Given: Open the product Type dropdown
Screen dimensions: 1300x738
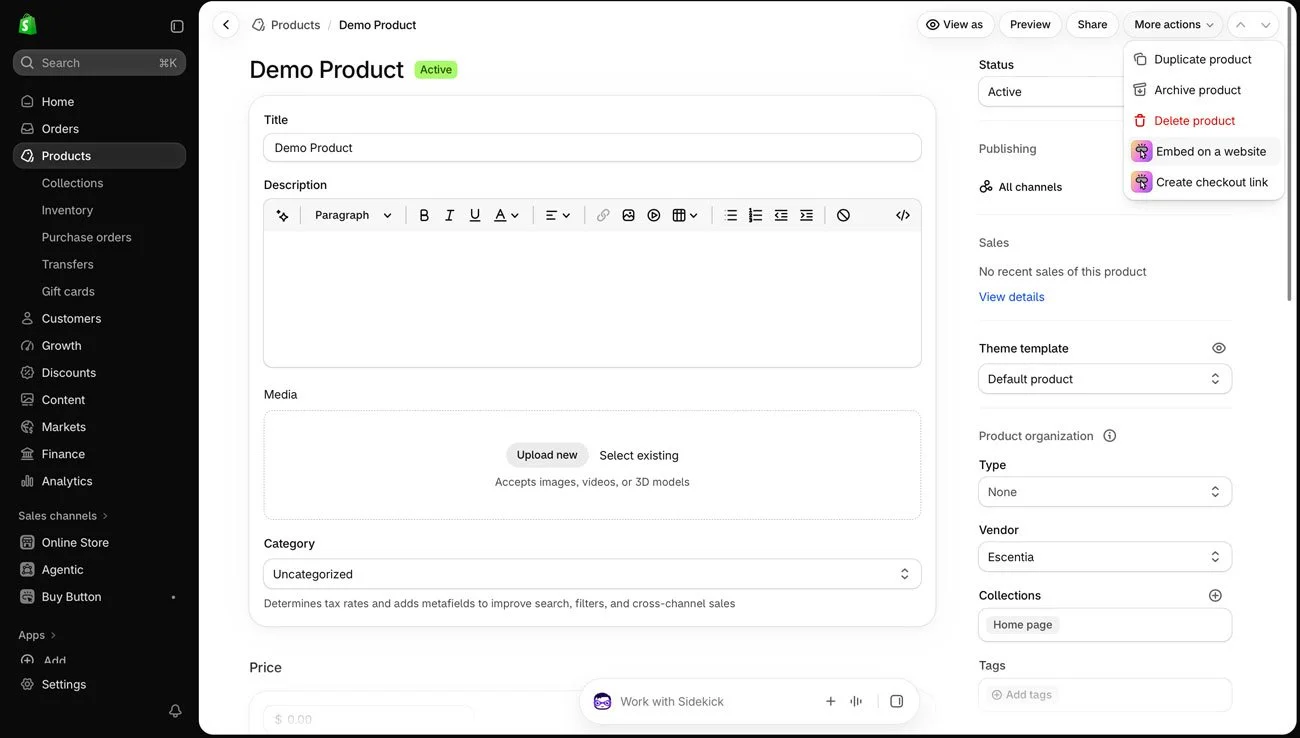Looking at the screenshot, I should click(x=1105, y=492).
